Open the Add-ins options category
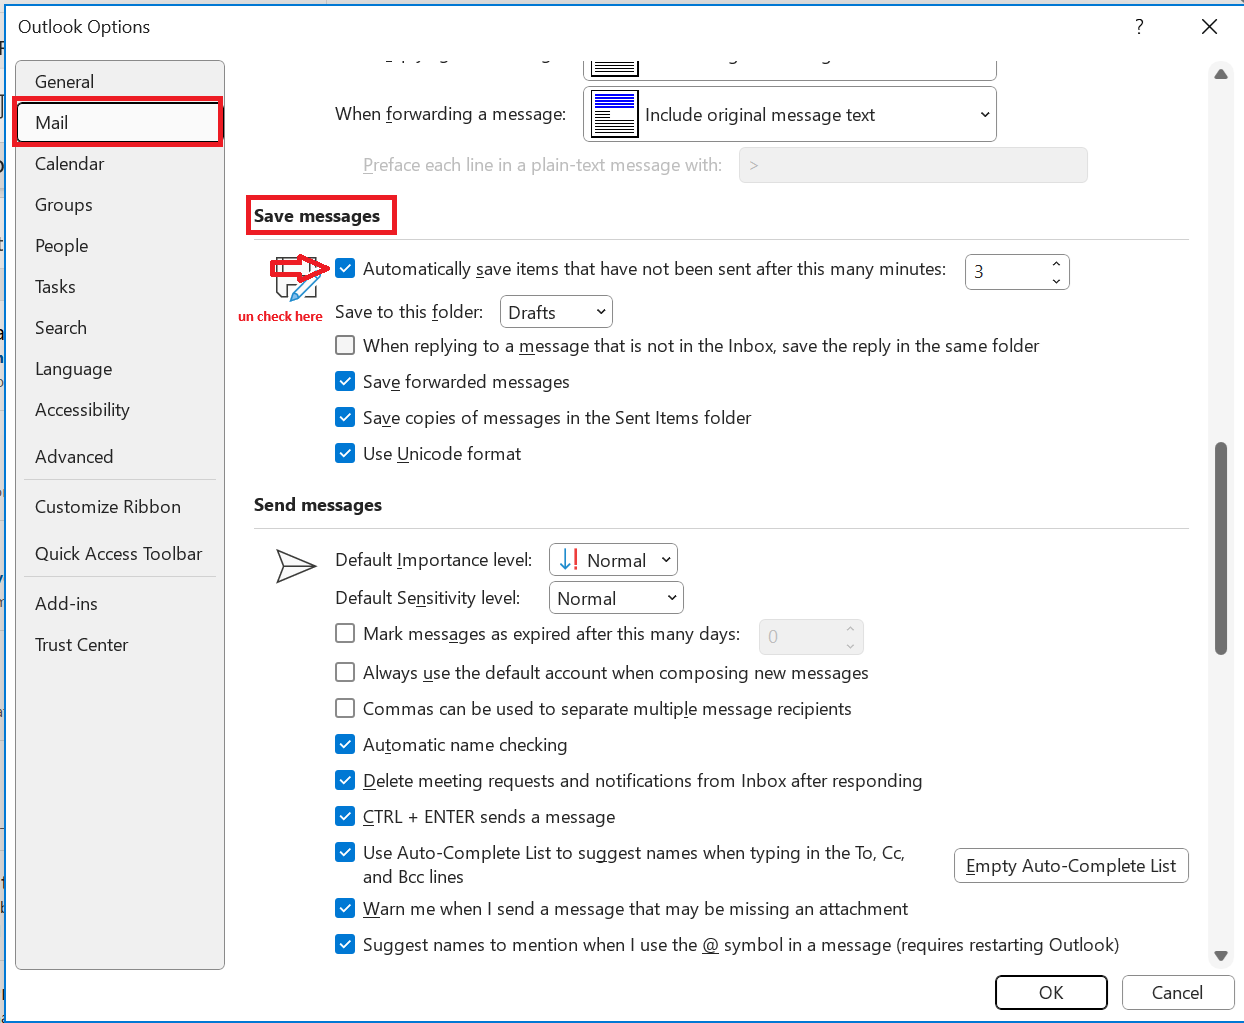The image size is (1244, 1023). [120, 604]
